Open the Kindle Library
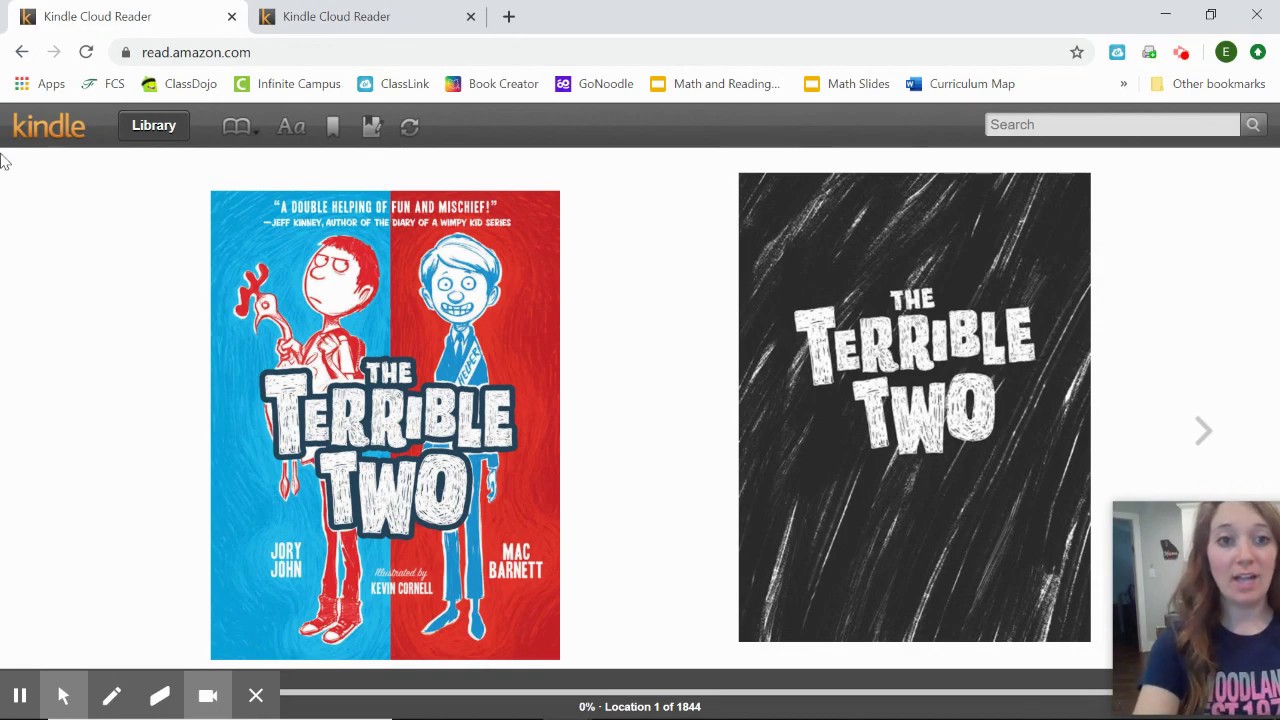 point(154,125)
